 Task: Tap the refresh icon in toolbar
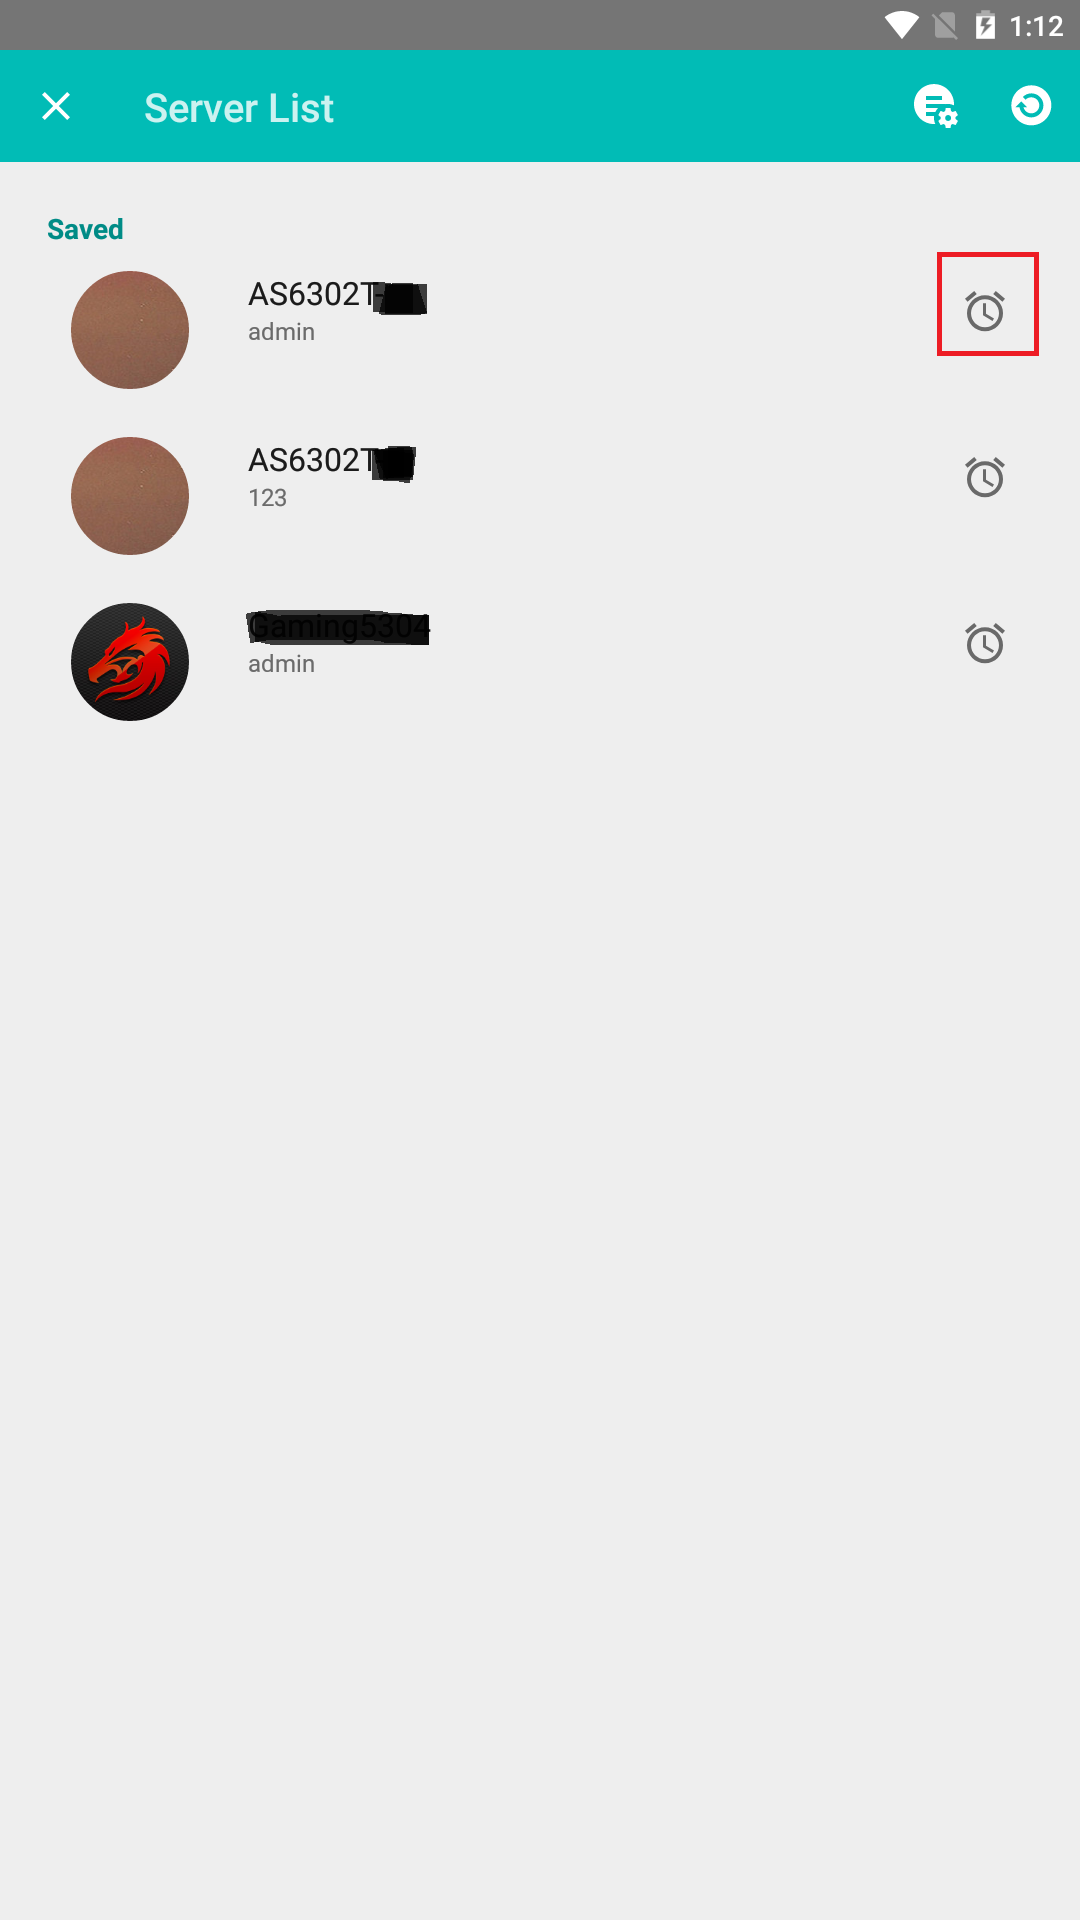click(1031, 105)
